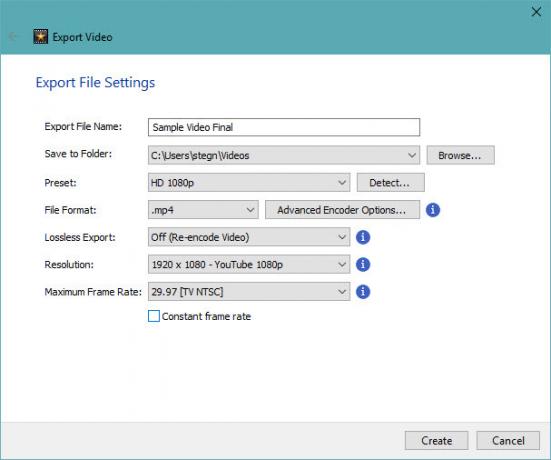This screenshot has width=551, height=460.
Task: Open the Maximum Frame Rate dropdown
Action: pos(249,292)
